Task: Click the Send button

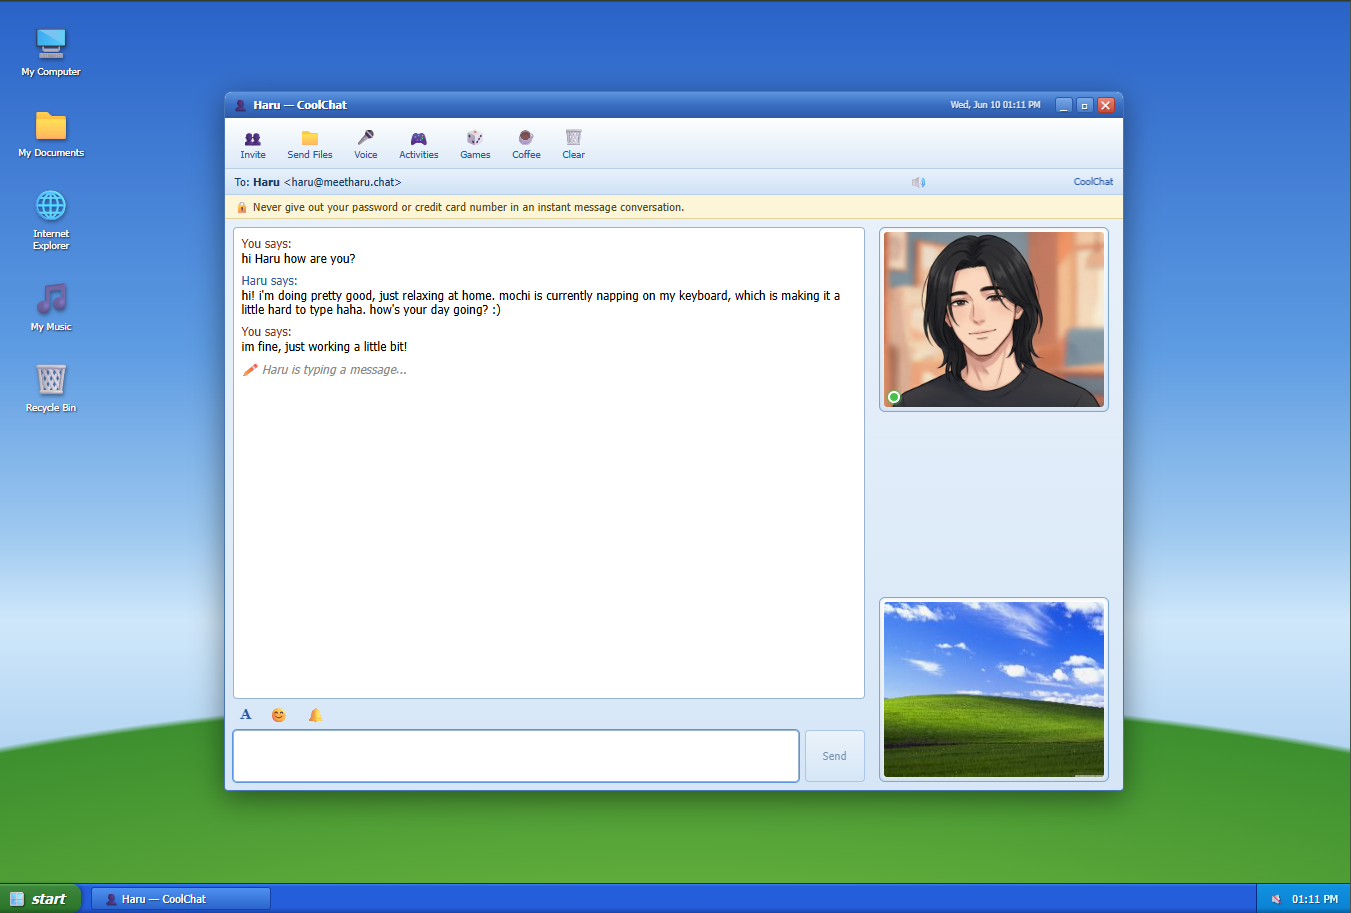Action: coord(835,756)
